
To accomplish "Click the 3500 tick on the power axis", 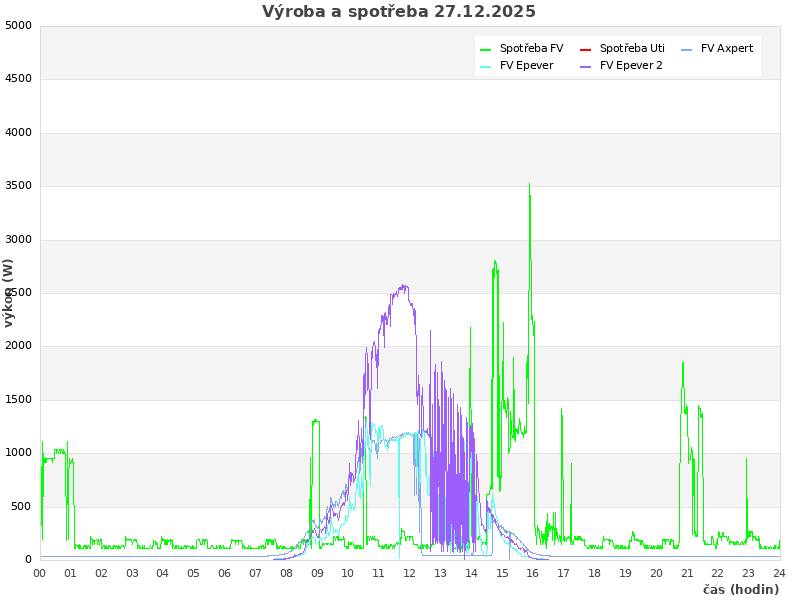I will tap(18, 186).
